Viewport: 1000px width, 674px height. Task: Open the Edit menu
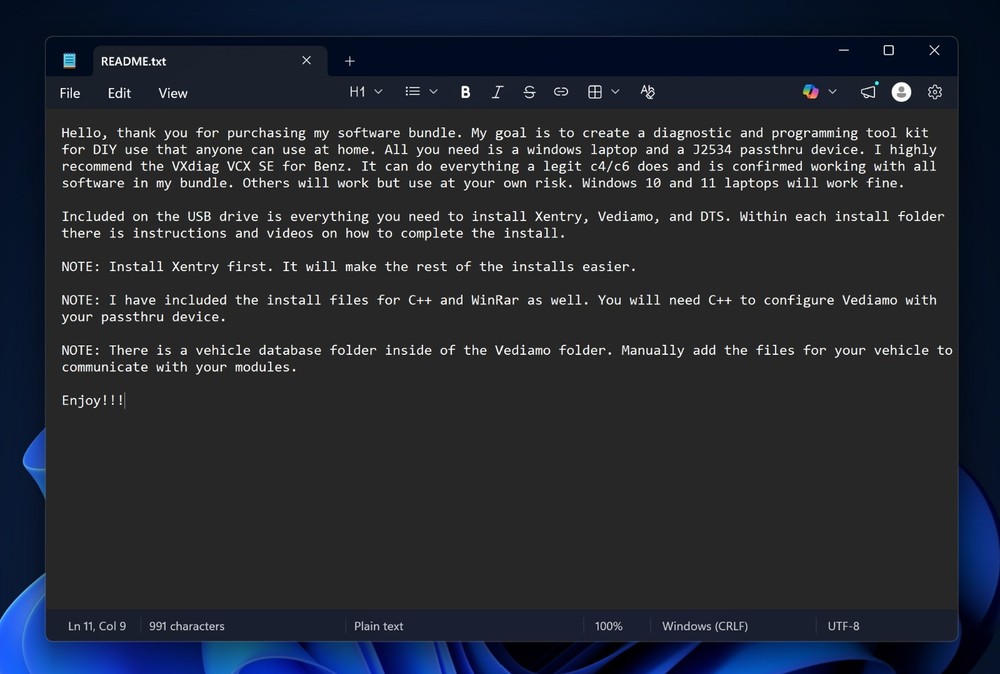click(119, 93)
